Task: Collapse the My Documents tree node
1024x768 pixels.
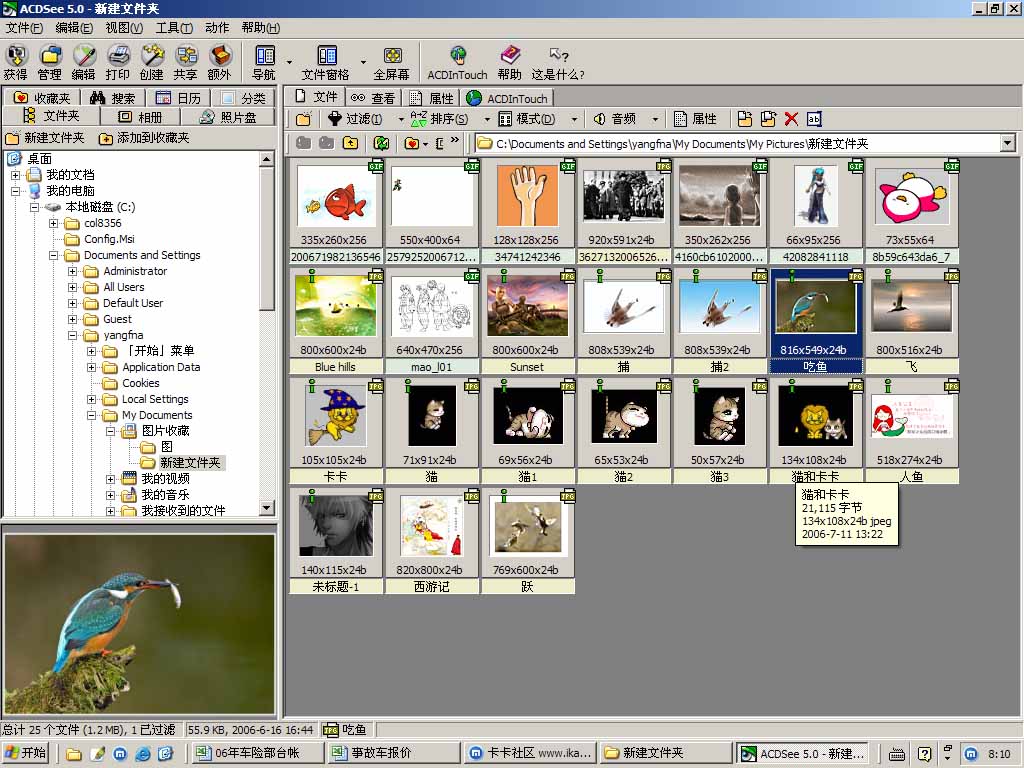Action: 92,415
